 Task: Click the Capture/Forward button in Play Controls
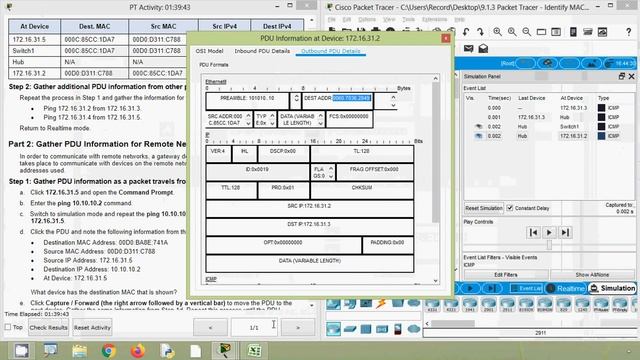click(565, 232)
